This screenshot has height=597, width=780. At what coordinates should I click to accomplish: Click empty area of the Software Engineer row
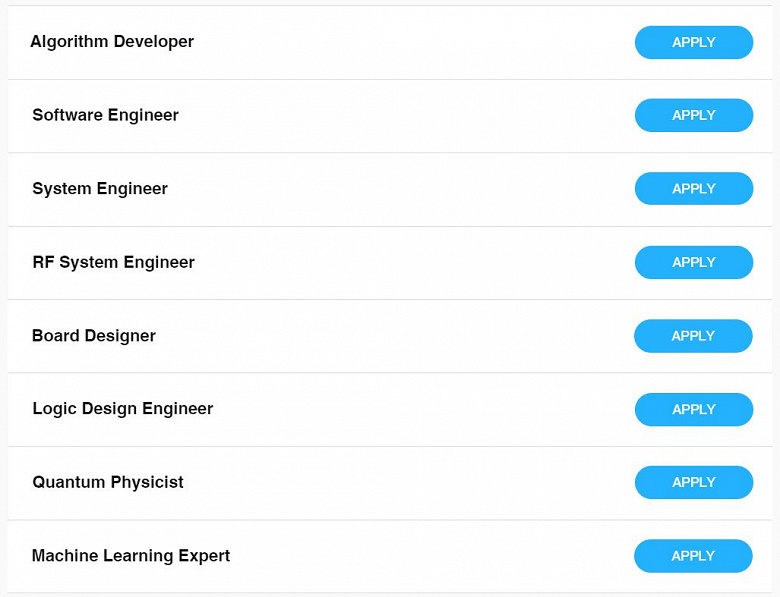click(400, 116)
